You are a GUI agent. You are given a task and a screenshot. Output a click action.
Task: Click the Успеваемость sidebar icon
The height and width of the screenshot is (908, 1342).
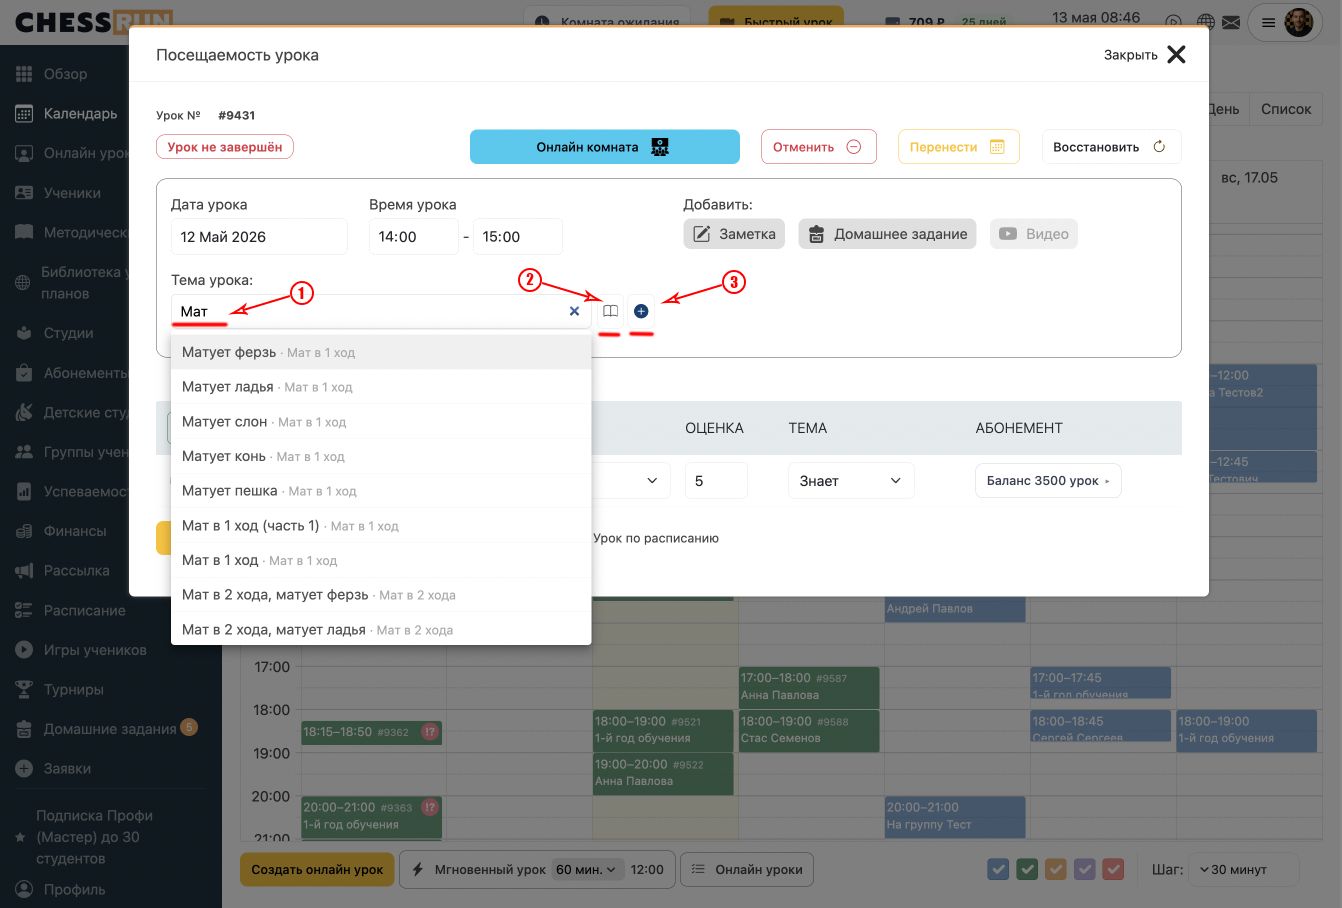click(24, 492)
